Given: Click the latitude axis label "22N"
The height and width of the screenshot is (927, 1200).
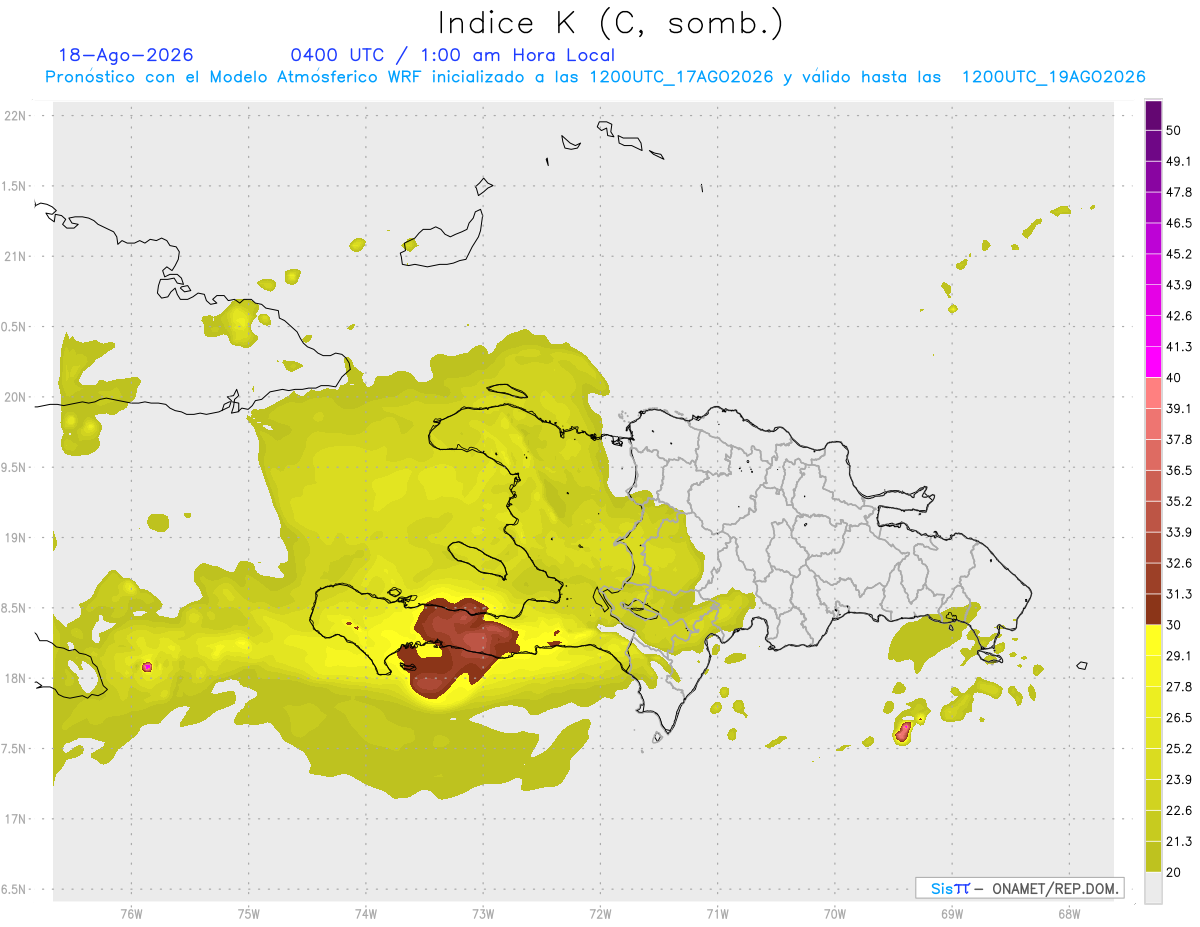Looking at the screenshot, I should (15, 116).
